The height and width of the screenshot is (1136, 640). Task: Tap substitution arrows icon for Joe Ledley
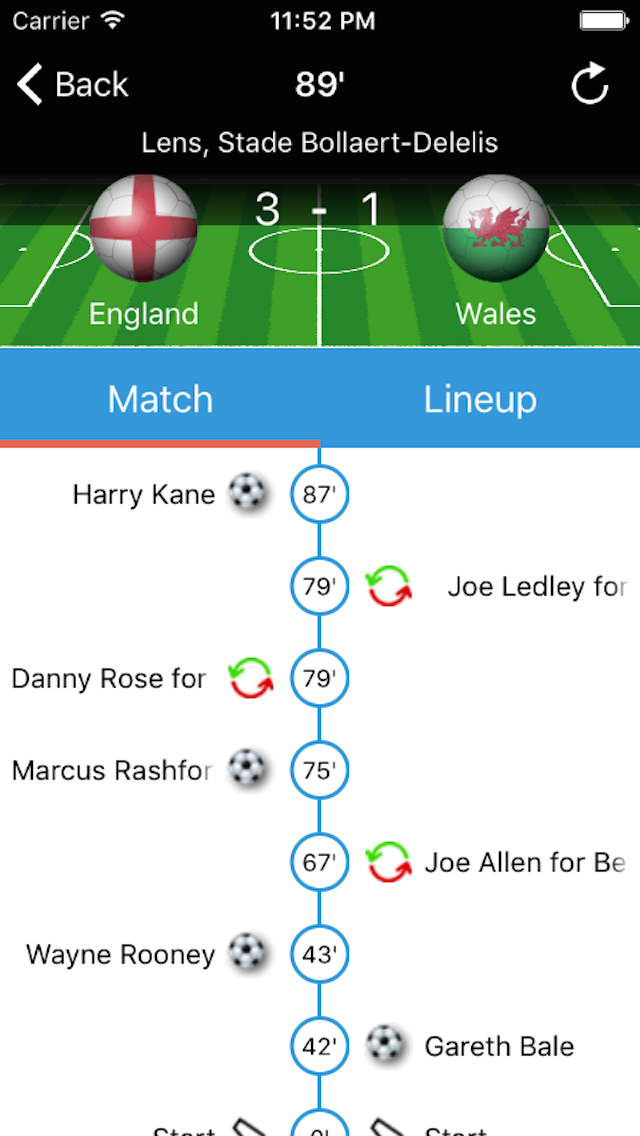389,586
